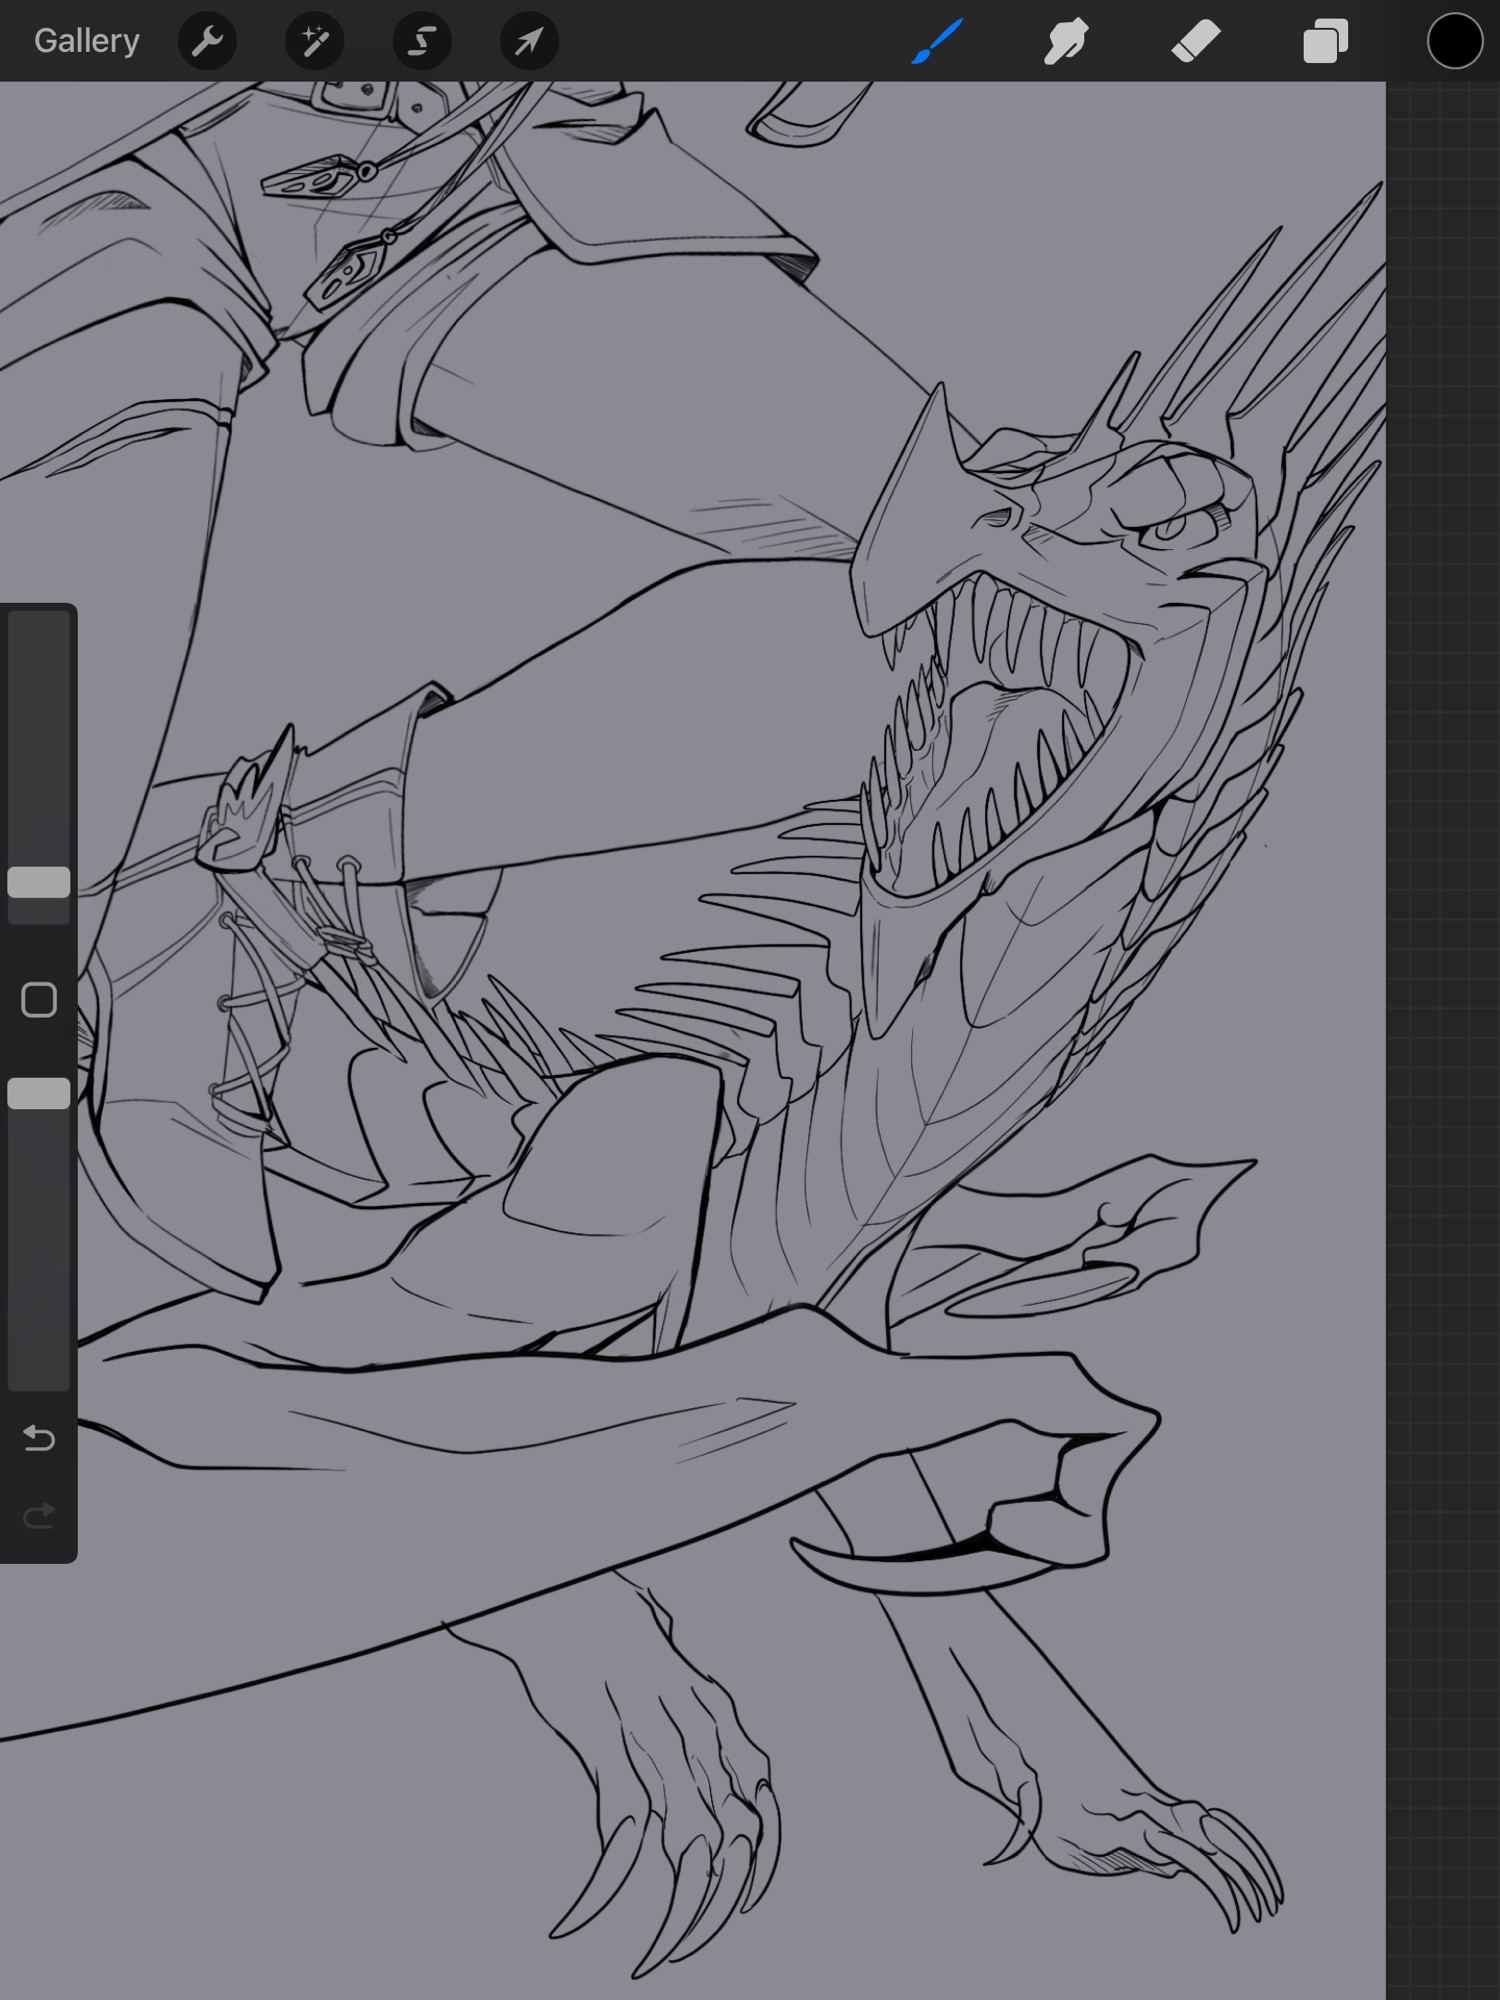Select the Eraser tool
1500x2000 pixels.
click(1196, 41)
